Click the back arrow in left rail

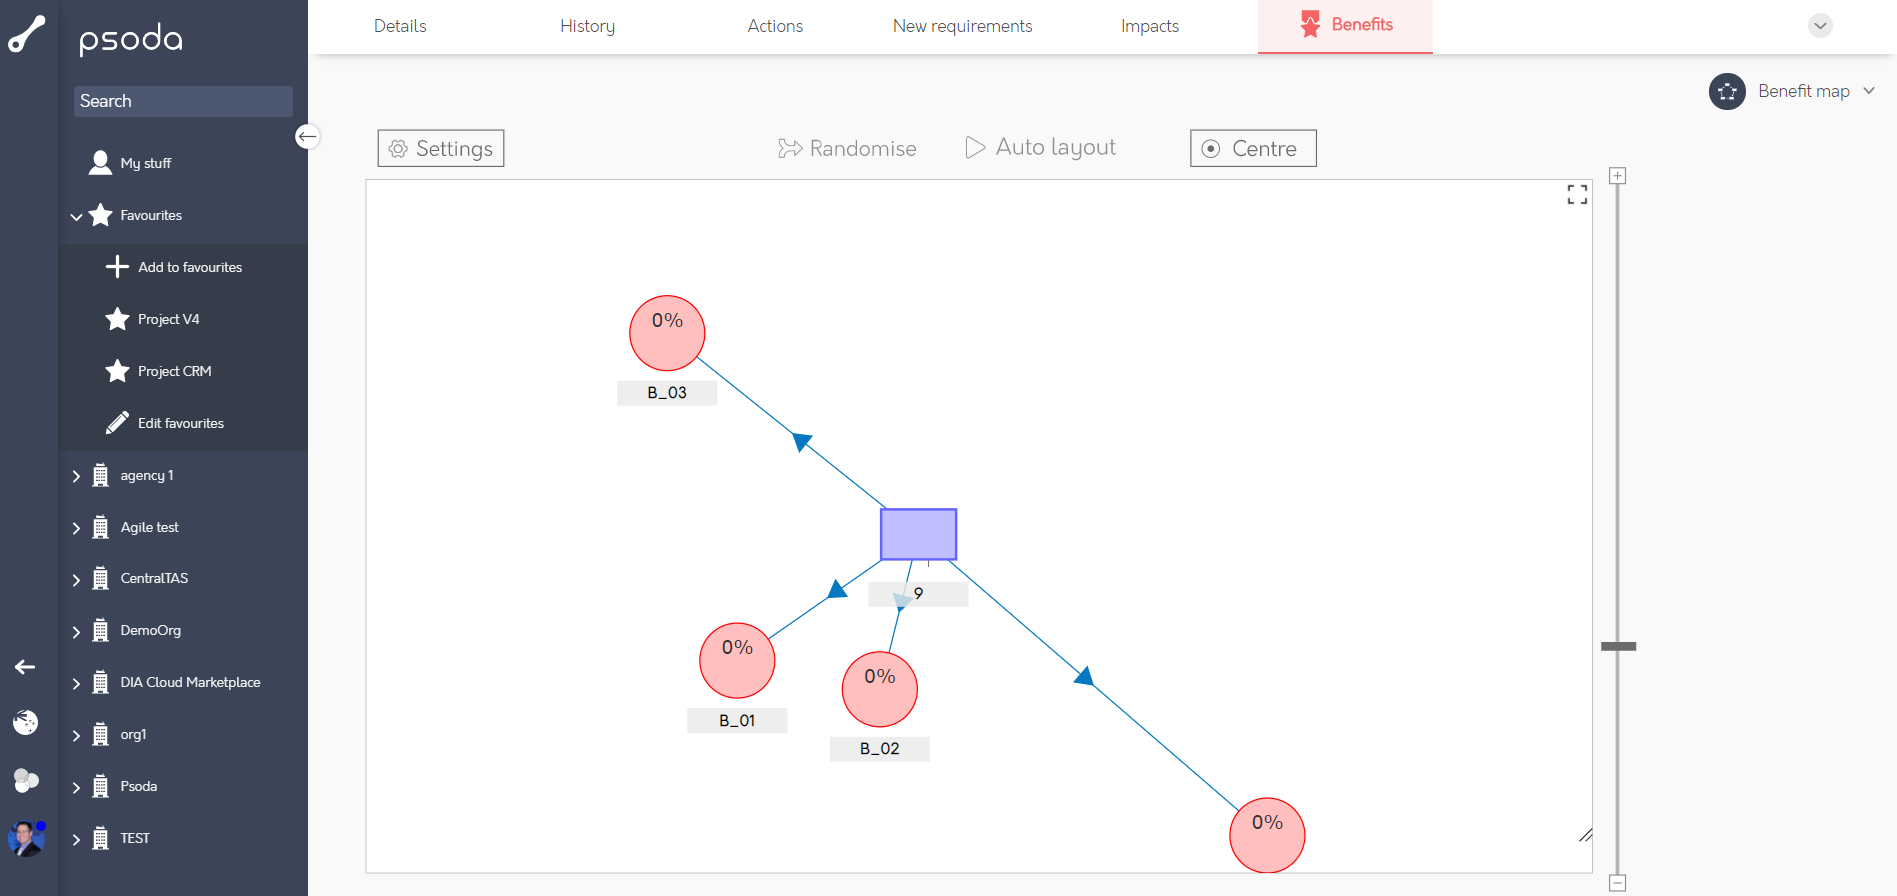coord(25,667)
